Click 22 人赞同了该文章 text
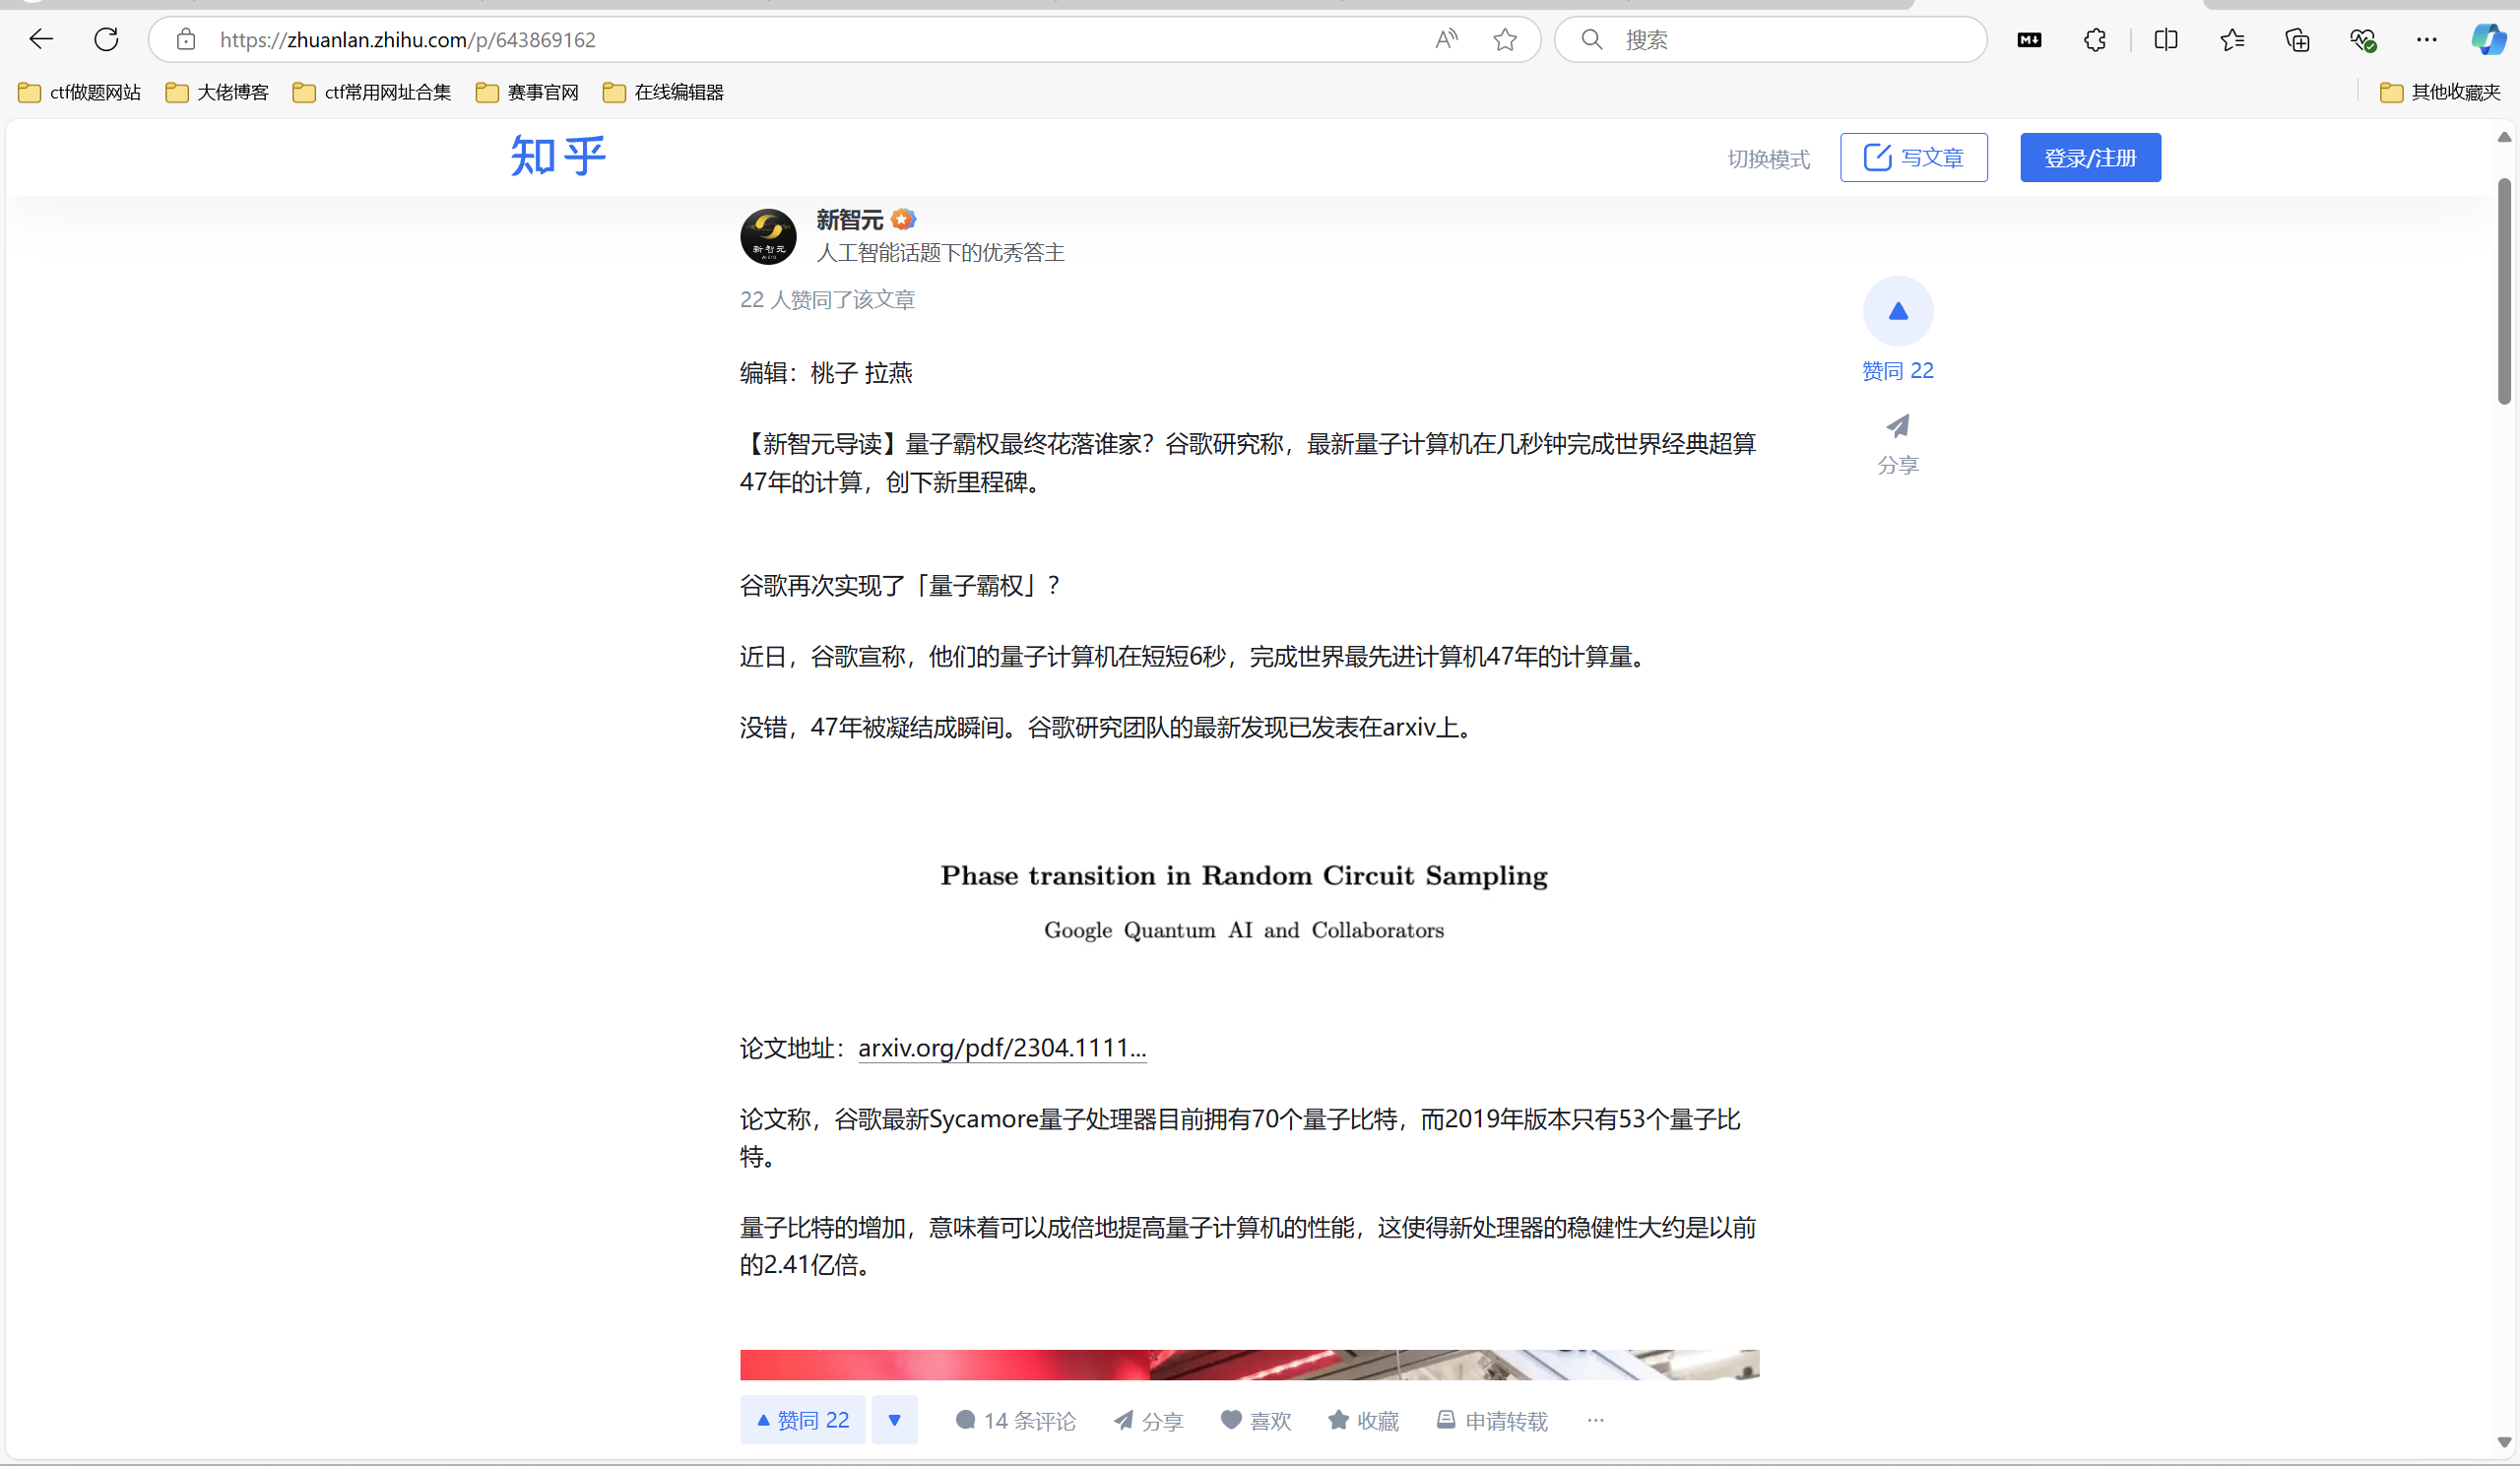The image size is (2520, 1466). (x=827, y=299)
